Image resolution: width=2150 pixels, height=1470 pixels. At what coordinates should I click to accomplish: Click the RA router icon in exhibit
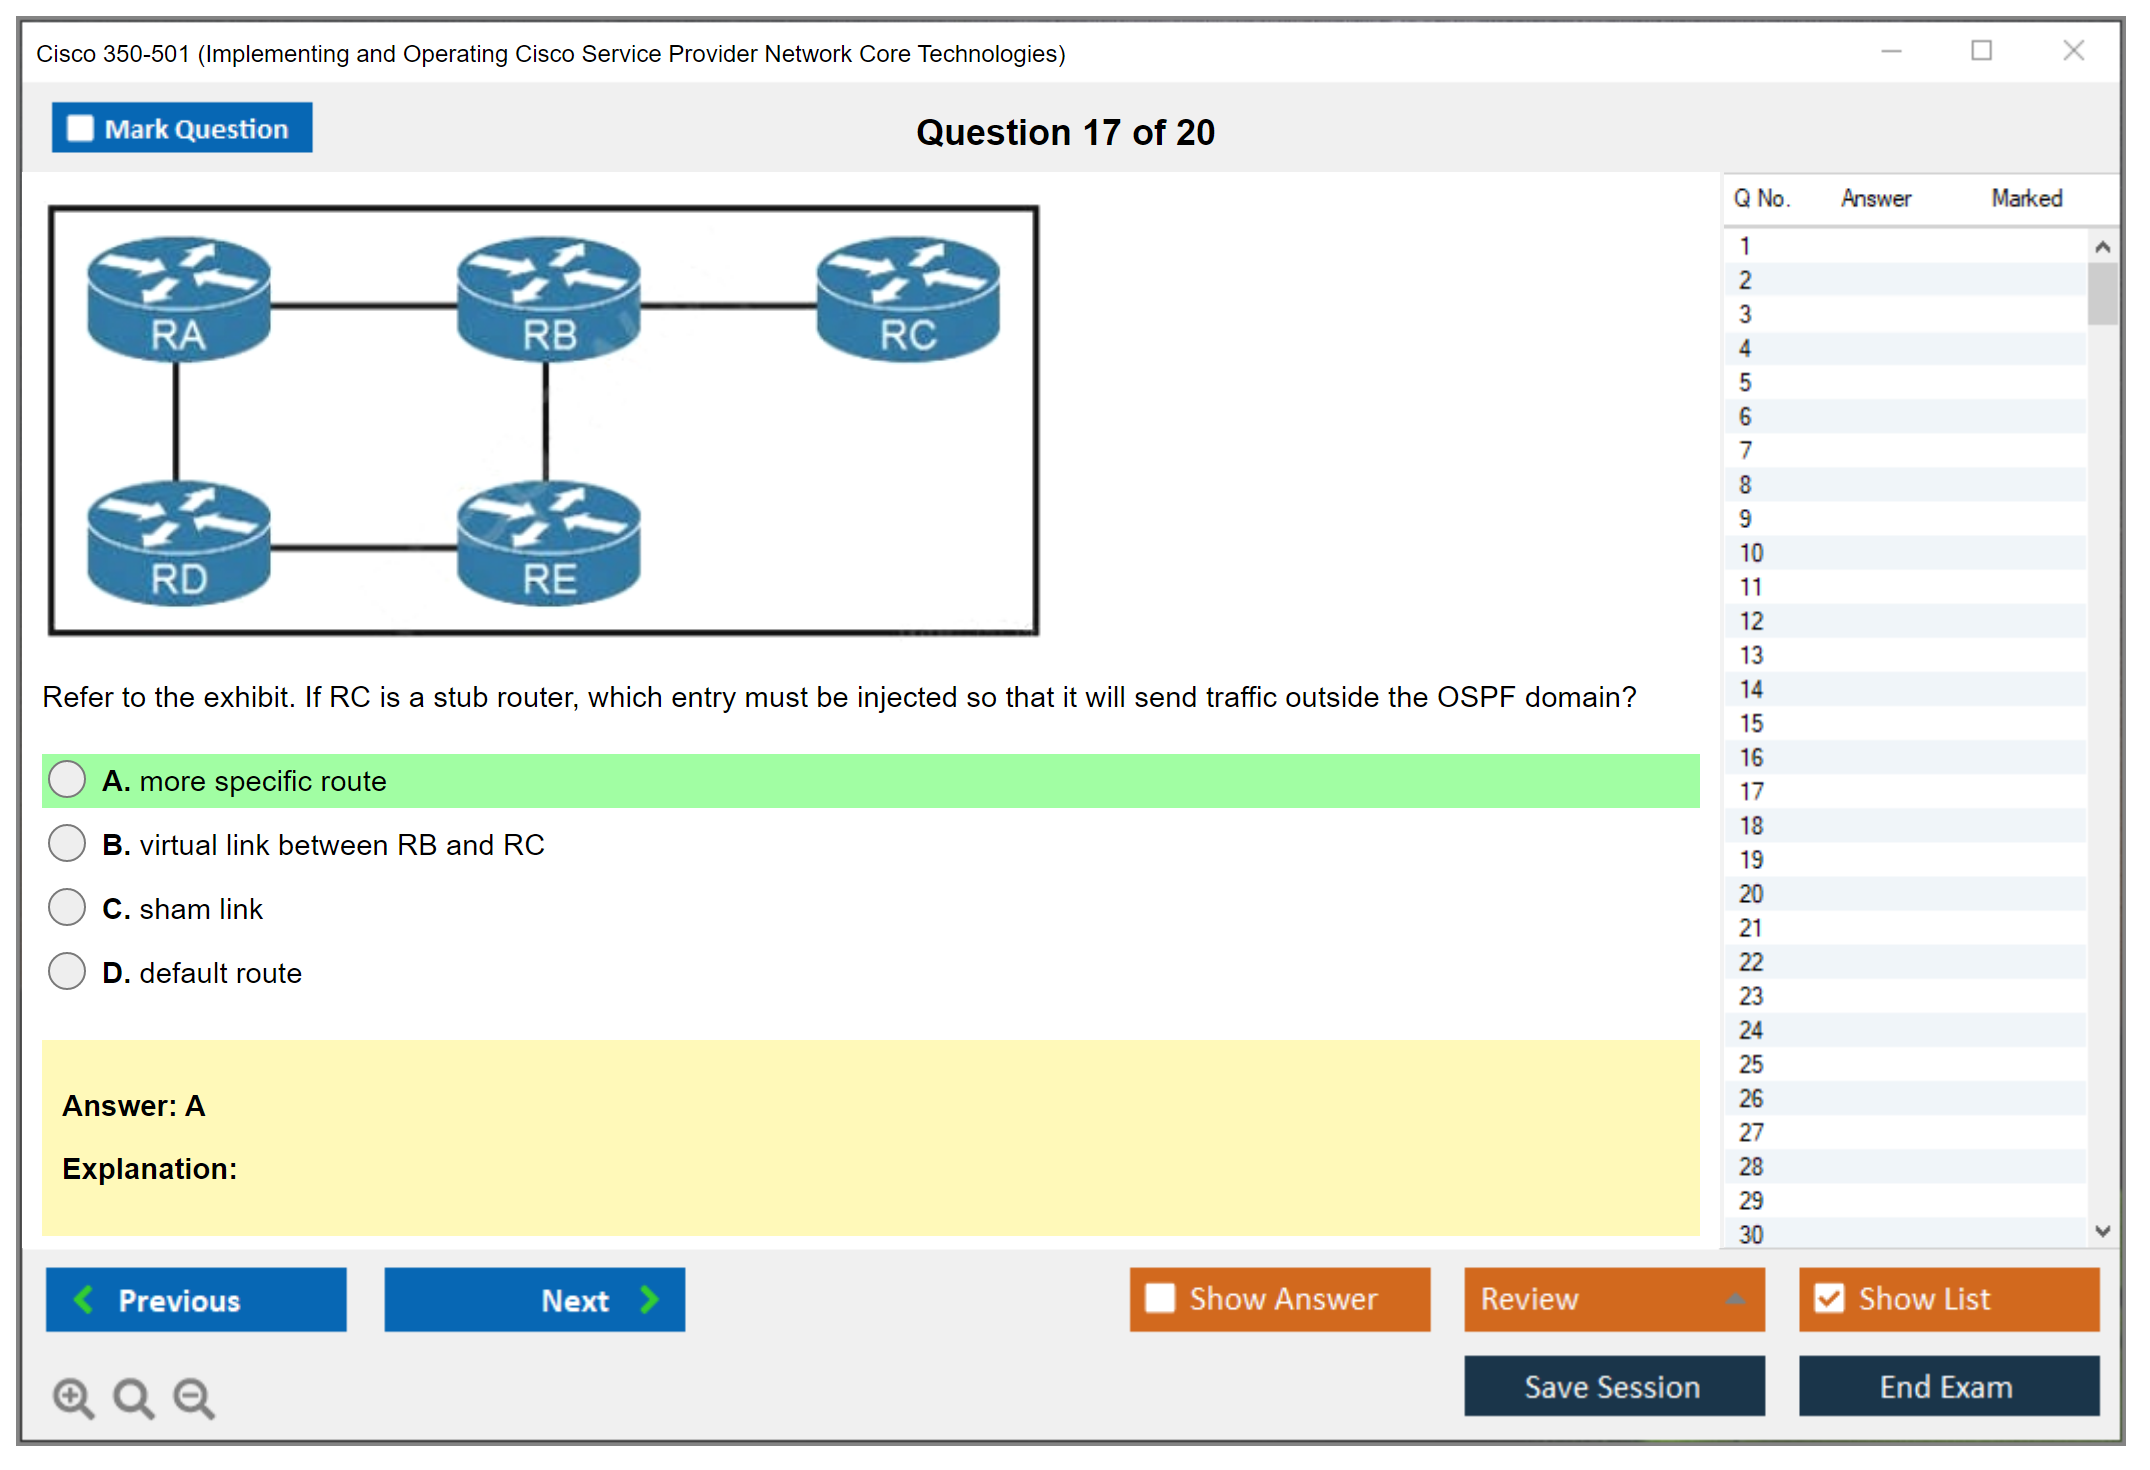tap(178, 298)
